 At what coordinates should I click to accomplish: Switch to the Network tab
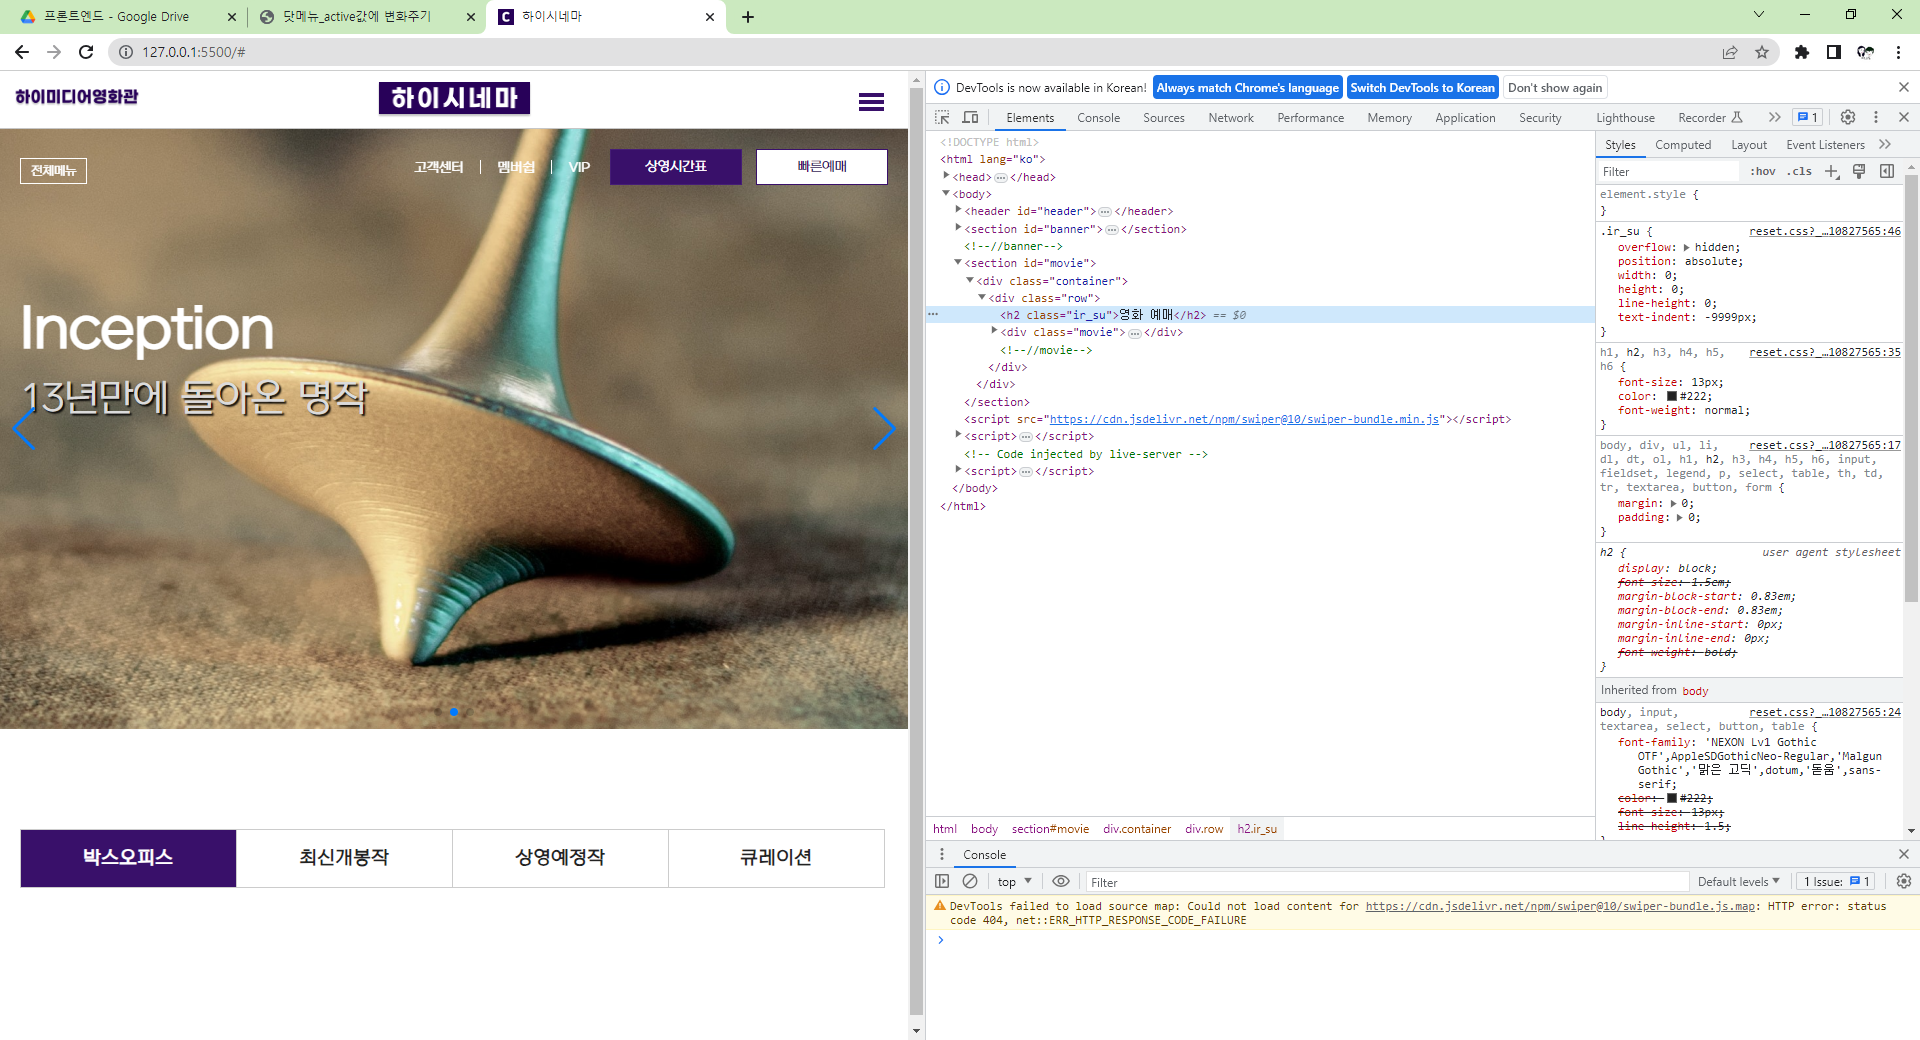click(x=1231, y=117)
